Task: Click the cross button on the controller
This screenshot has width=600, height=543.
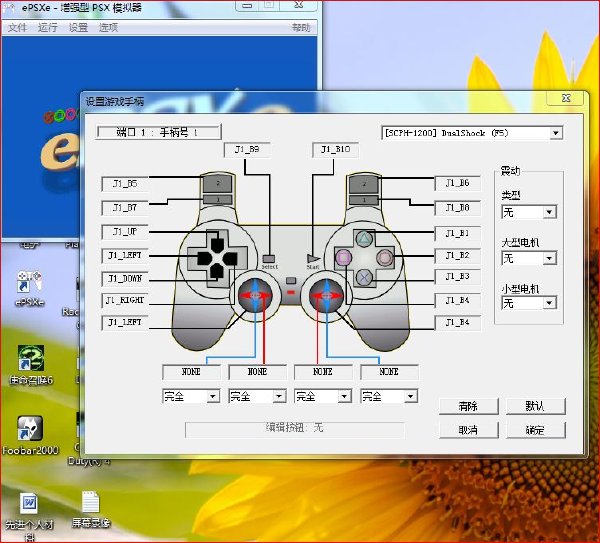Action: [x=364, y=277]
